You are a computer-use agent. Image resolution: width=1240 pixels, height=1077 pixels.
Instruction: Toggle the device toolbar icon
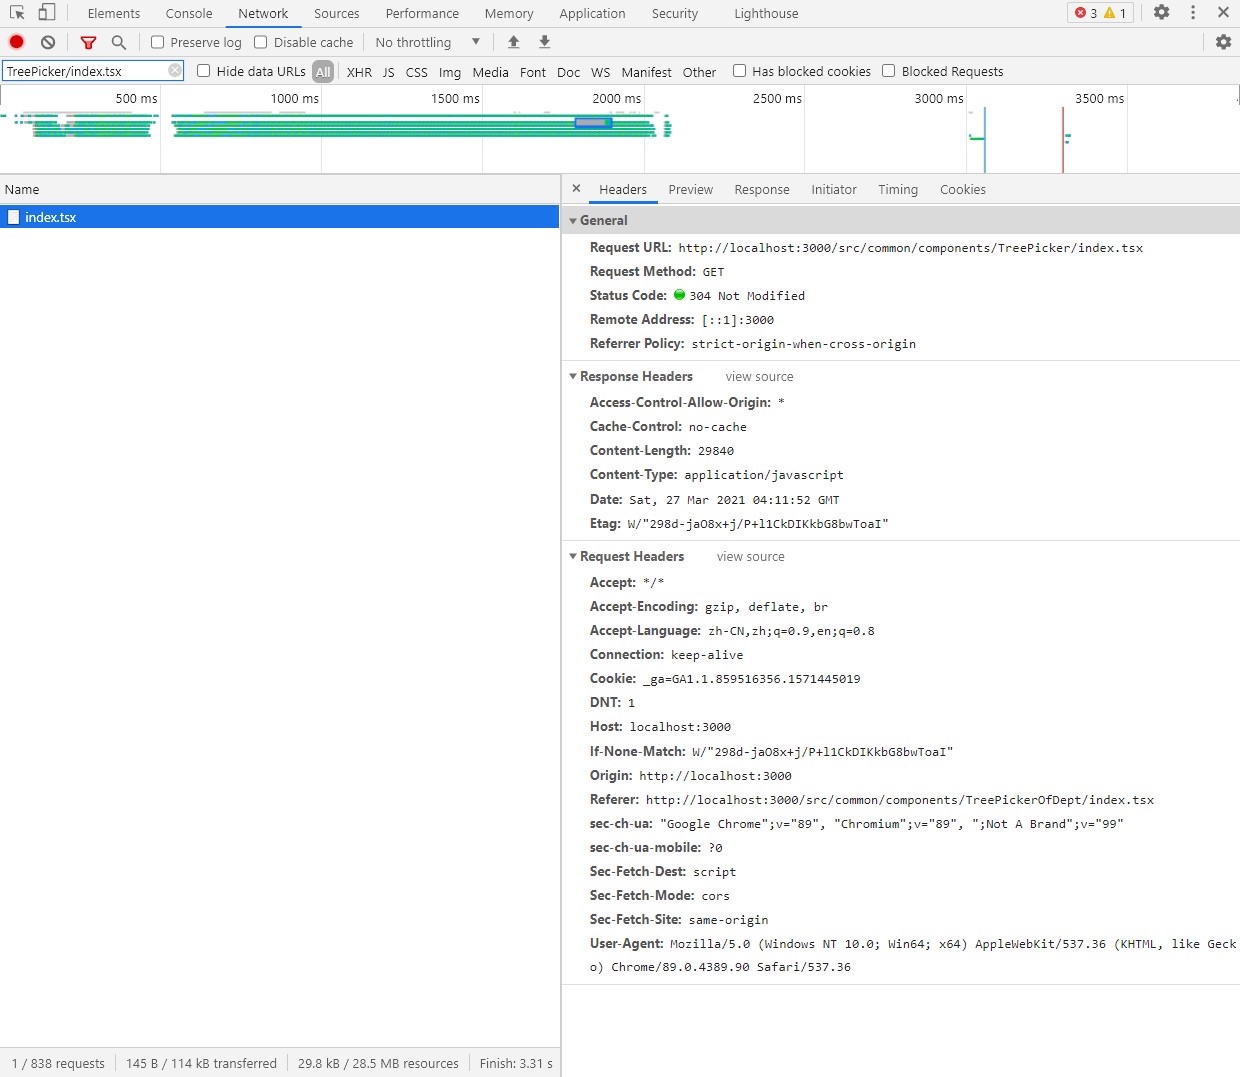click(x=47, y=13)
